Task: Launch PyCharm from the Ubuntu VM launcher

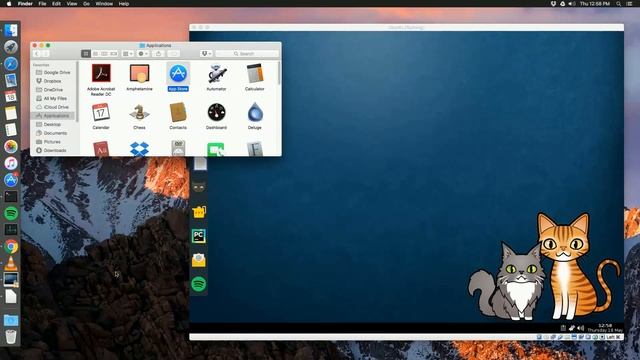Action: point(199,236)
